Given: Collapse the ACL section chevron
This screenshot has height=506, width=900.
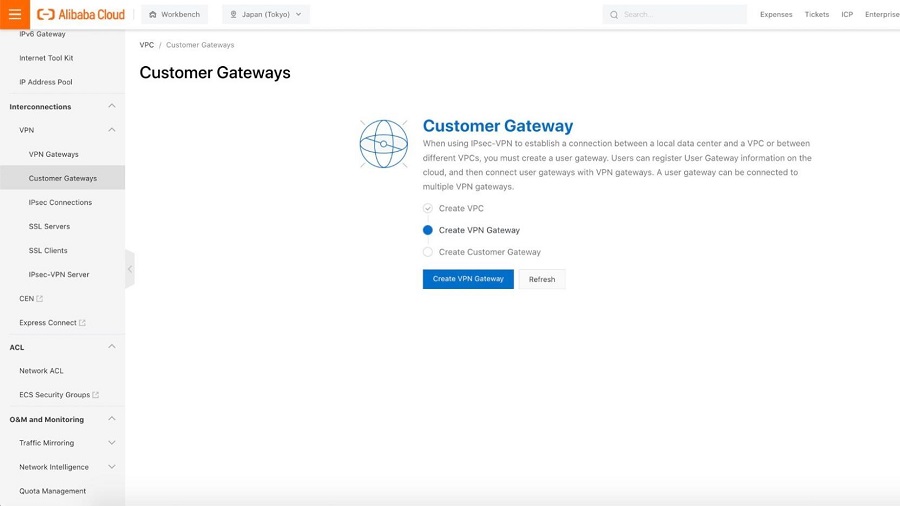Looking at the screenshot, I should pyautogui.click(x=112, y=347).
